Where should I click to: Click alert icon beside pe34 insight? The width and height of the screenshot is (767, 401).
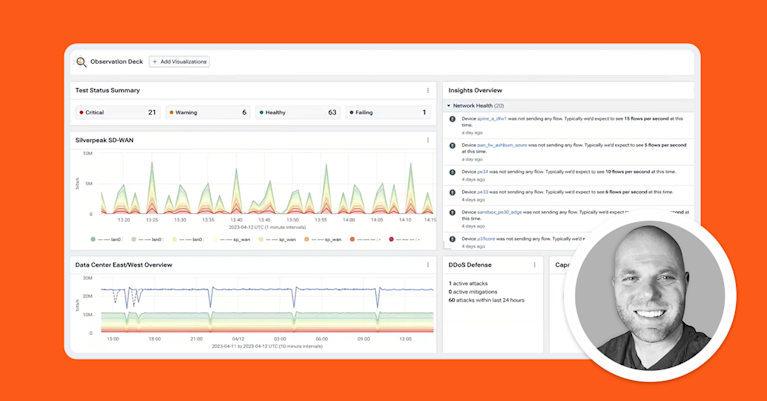(452, 172)
